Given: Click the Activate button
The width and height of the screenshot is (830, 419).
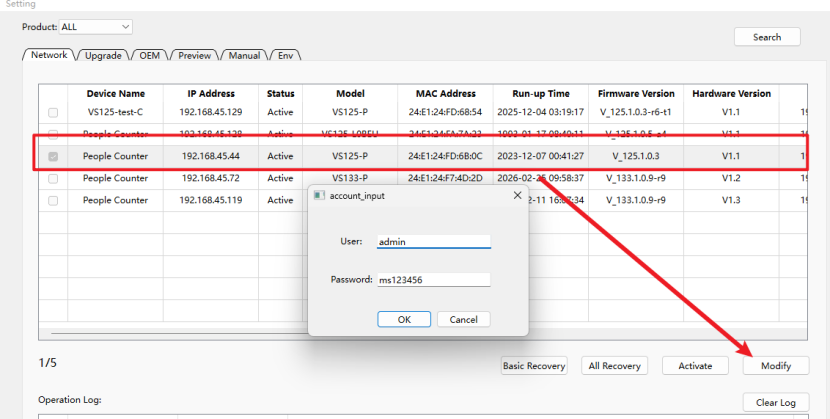Looking at the screenshot, I should coord(695,366).
